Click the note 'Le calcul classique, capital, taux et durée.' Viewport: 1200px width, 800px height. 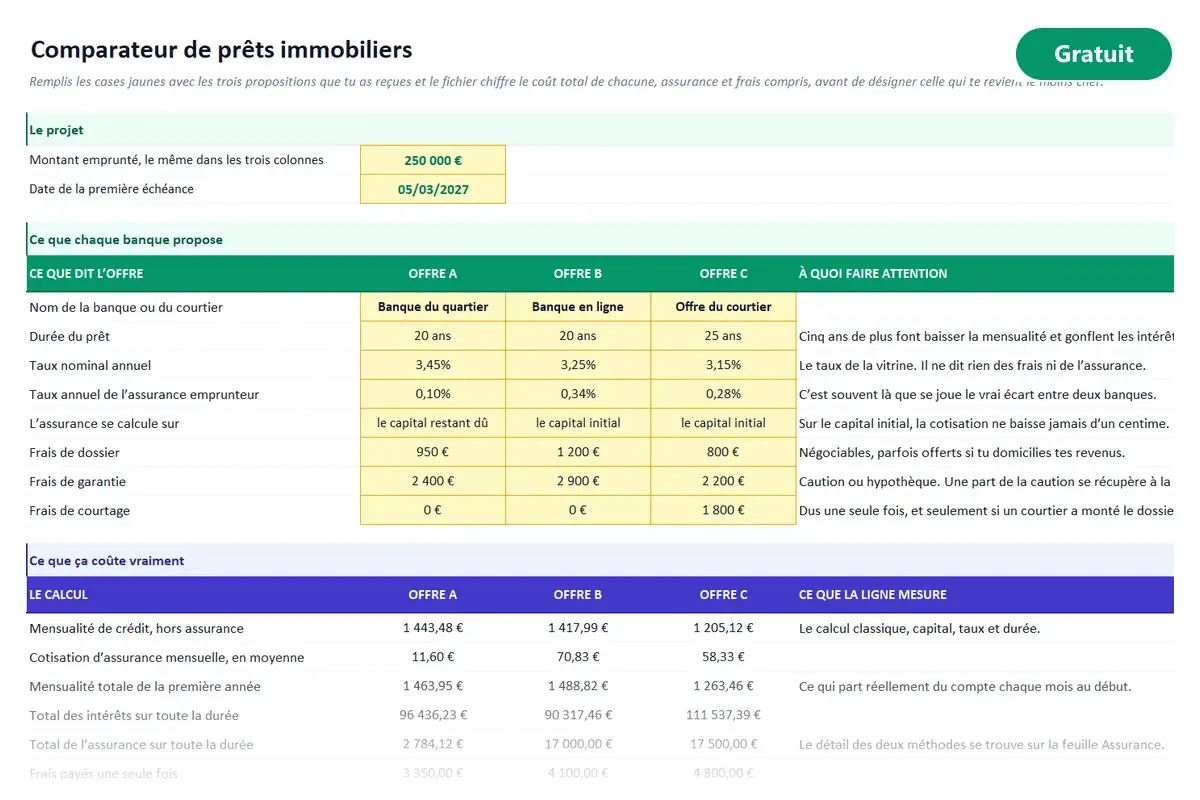click(920, 629)
